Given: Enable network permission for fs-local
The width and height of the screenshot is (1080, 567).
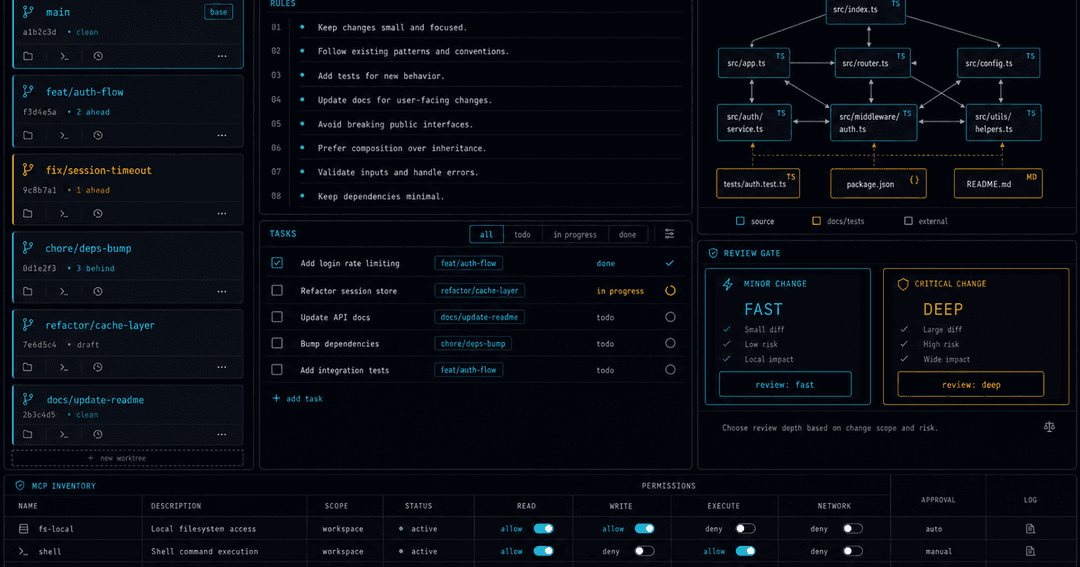Looking at the screenshot, I should point(853,528).
